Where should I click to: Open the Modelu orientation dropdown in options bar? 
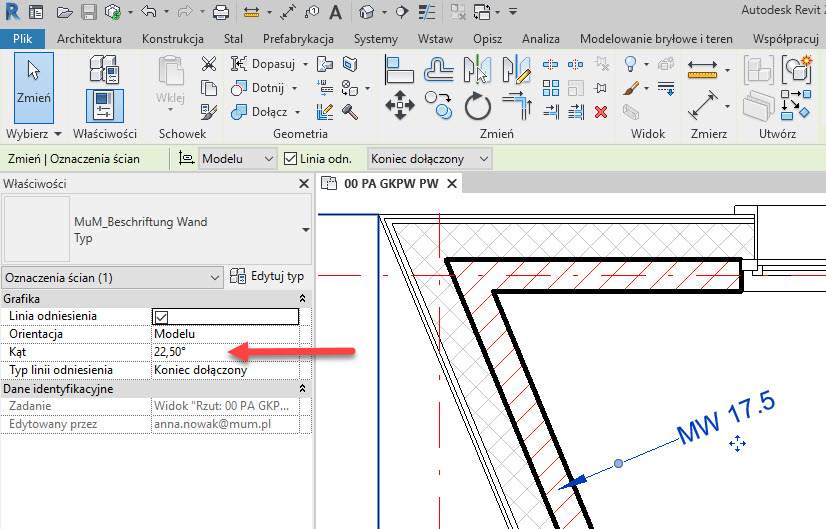click(237, 159)
